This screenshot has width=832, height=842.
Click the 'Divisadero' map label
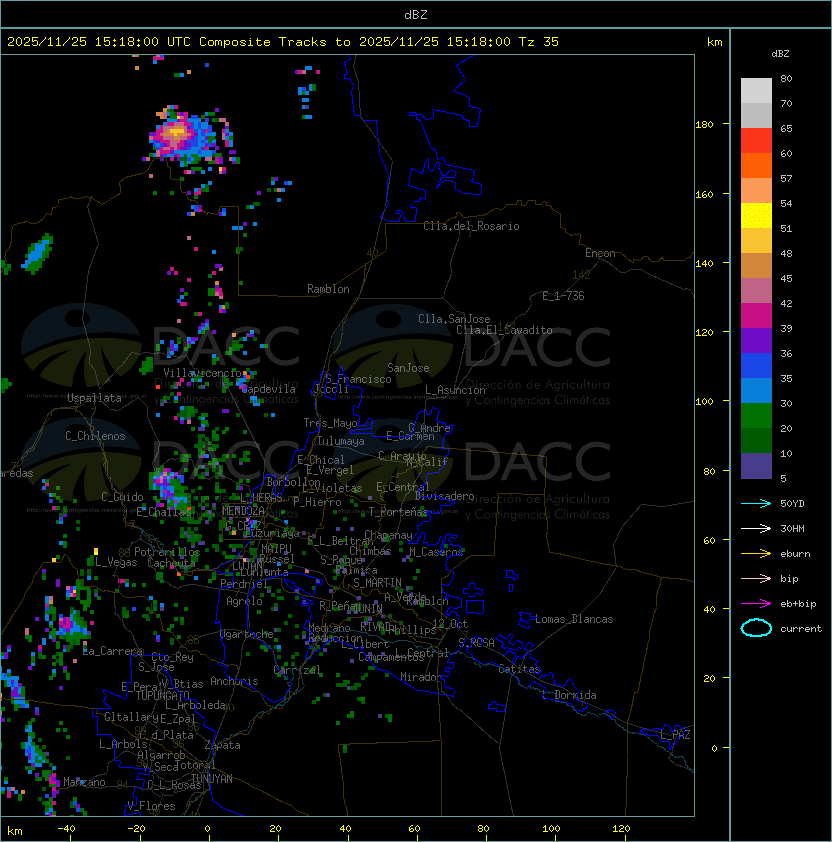click(444, 496)
